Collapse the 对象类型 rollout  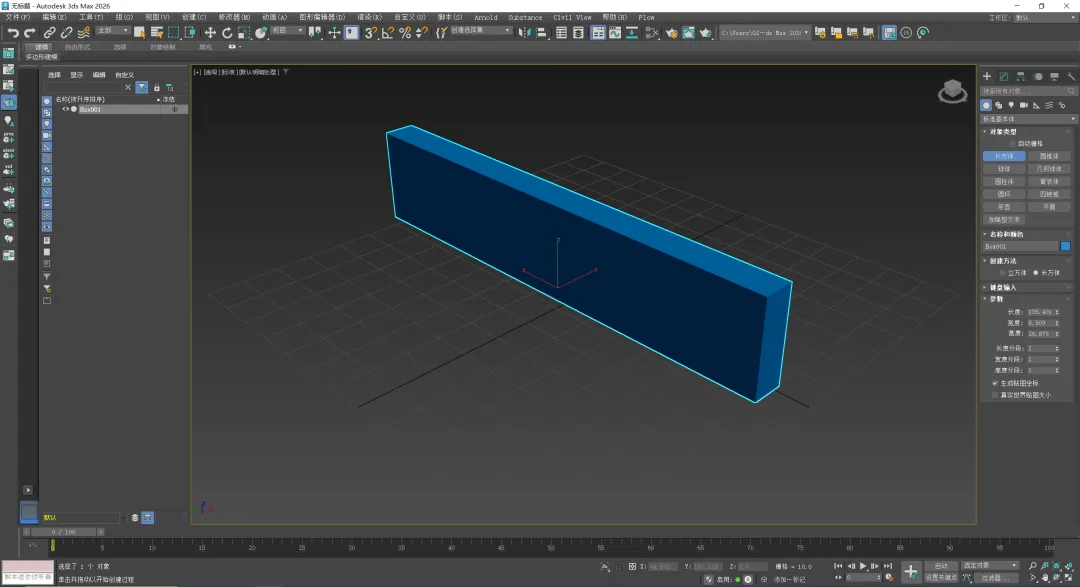pyautogui.click(x=1003, y=132)
